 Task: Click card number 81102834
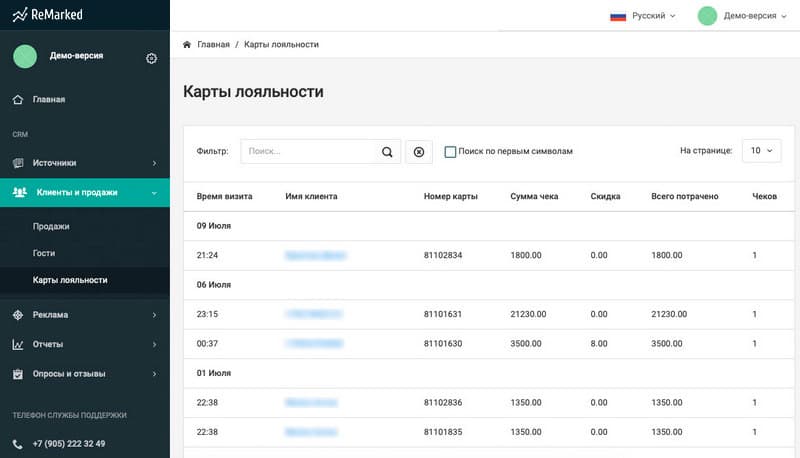[x=443, y=255]
